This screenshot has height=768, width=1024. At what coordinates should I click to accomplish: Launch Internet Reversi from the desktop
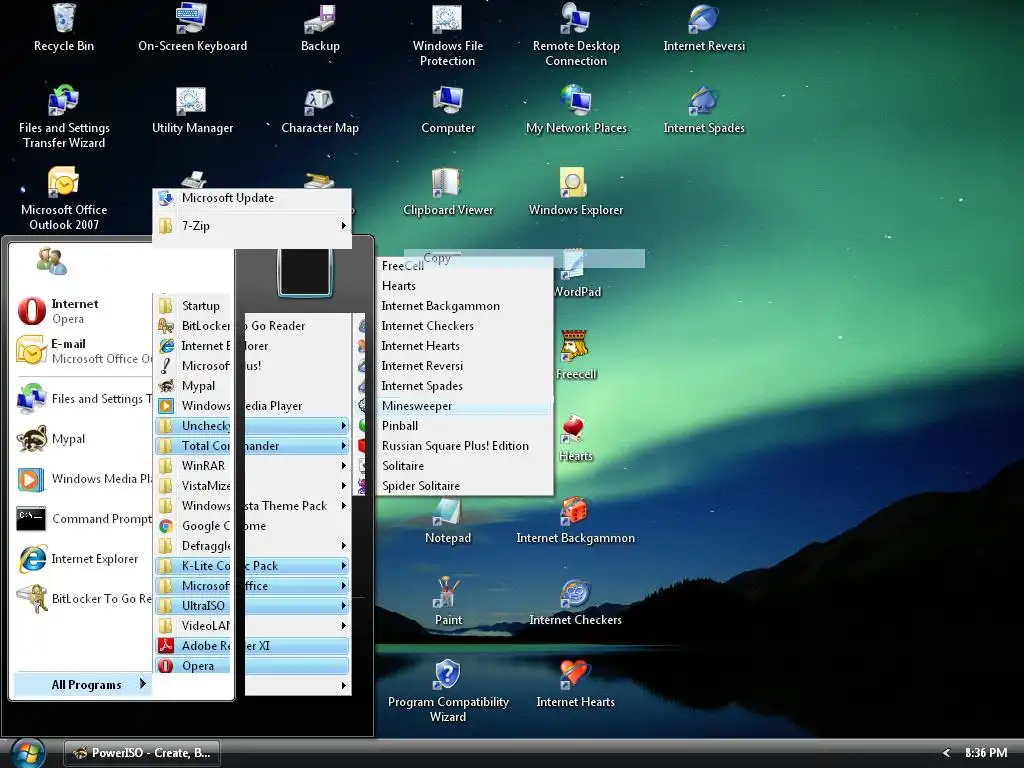703,27
